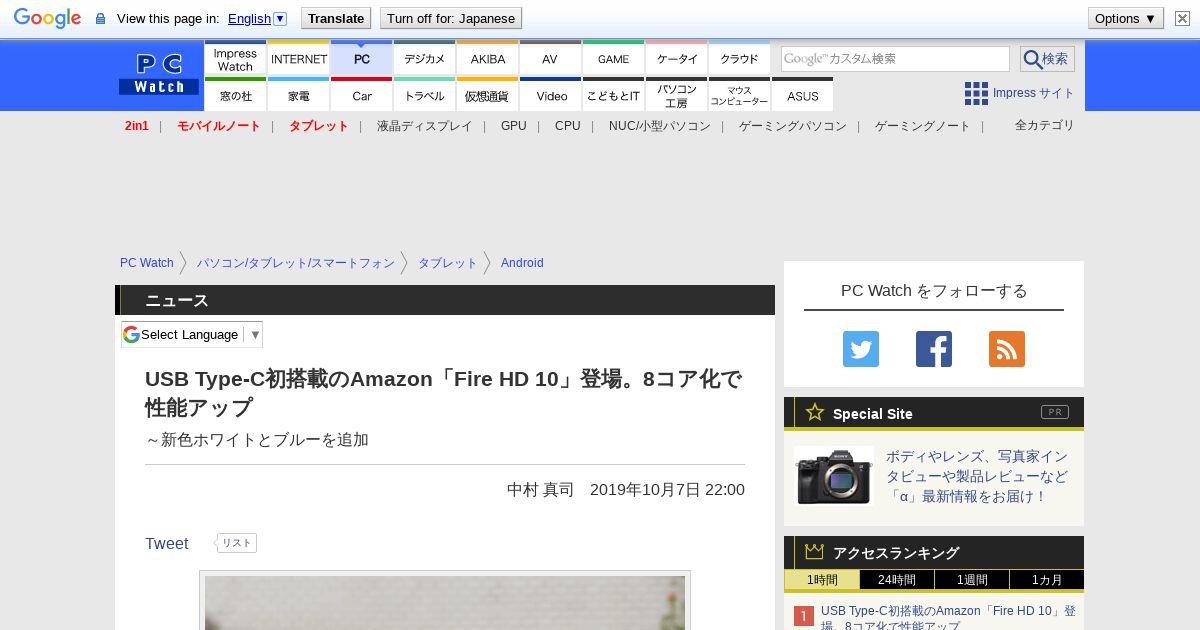Image resolution: width=1200 pixels, height=630 pixels.
Task: Click ゲーミングパソコン category link
Action: (x=793, y=126)
